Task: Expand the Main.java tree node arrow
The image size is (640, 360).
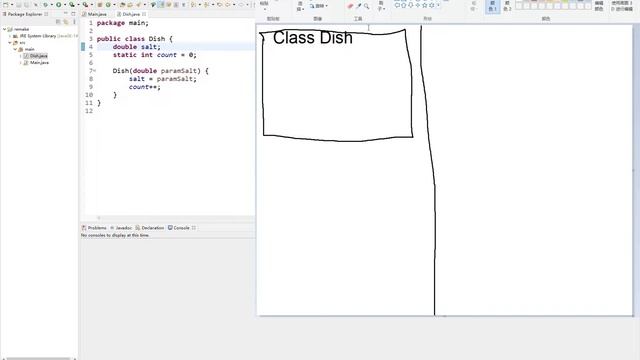Action: pos(20,62)
